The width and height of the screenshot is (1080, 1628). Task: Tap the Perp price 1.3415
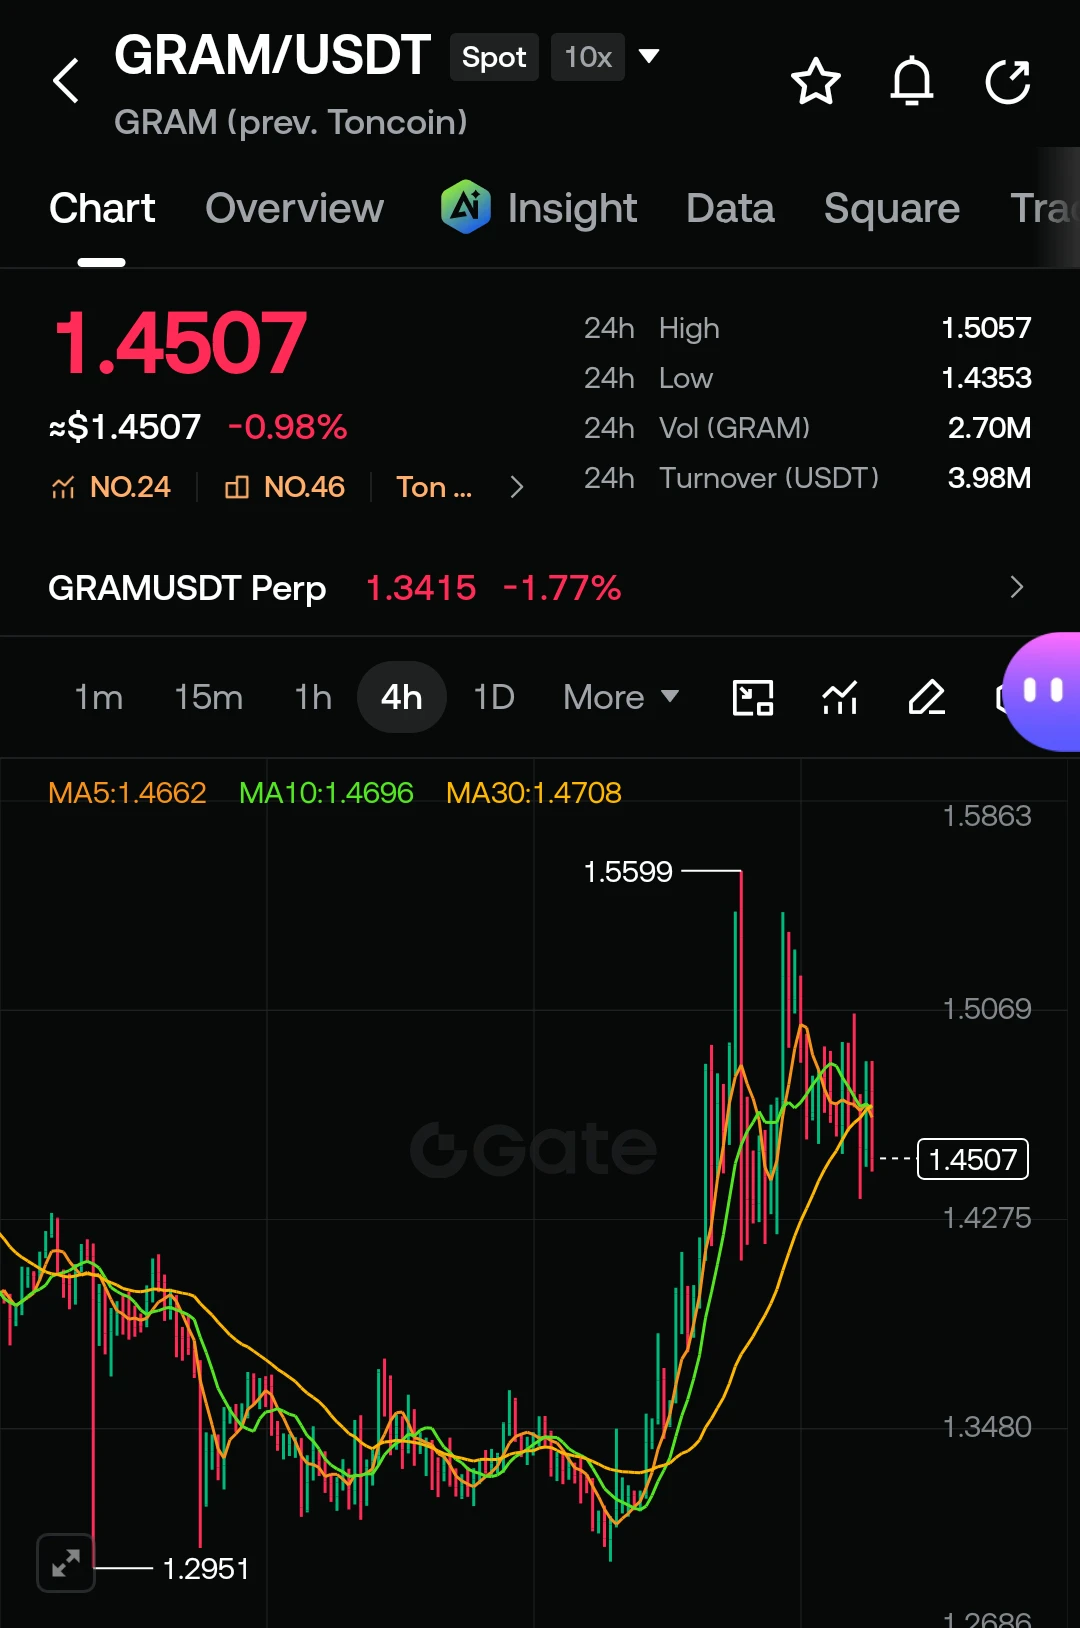tap(421, 588)
